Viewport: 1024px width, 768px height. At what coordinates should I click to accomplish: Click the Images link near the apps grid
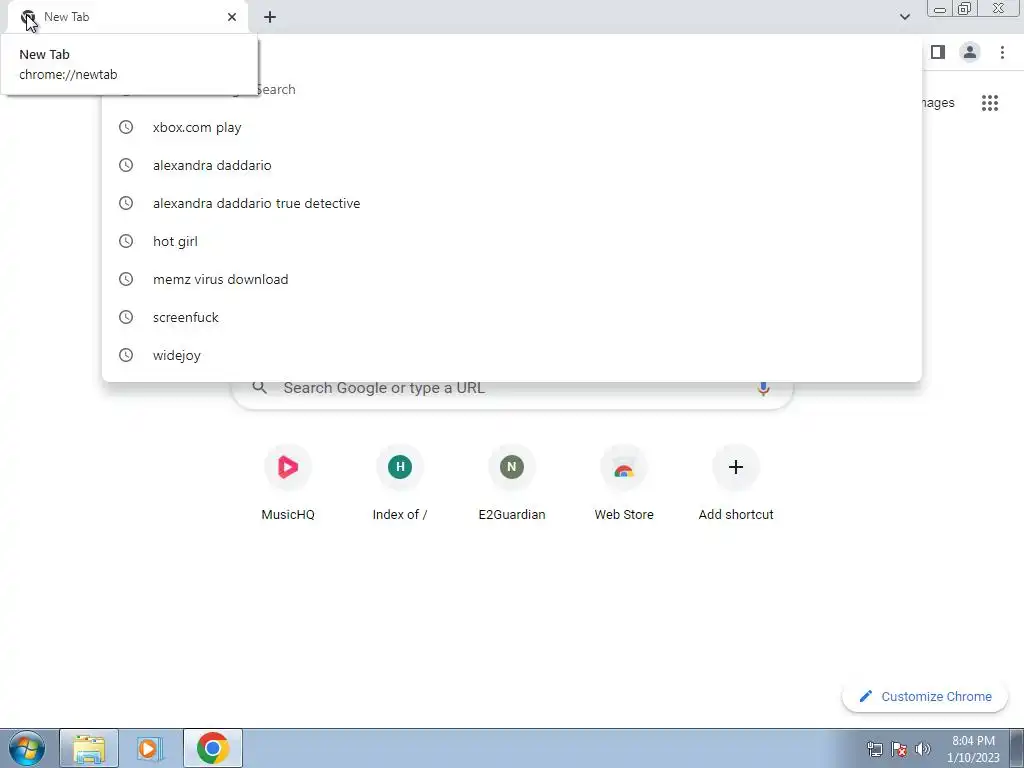click(x=938, y=103)
